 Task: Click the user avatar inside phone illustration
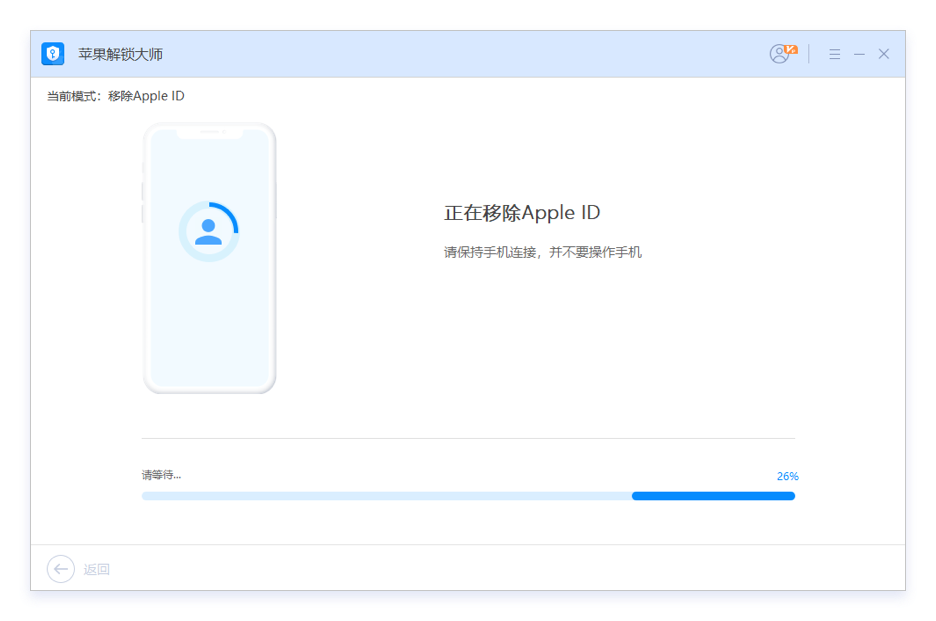pyautogui.click(x=208, y=232)
